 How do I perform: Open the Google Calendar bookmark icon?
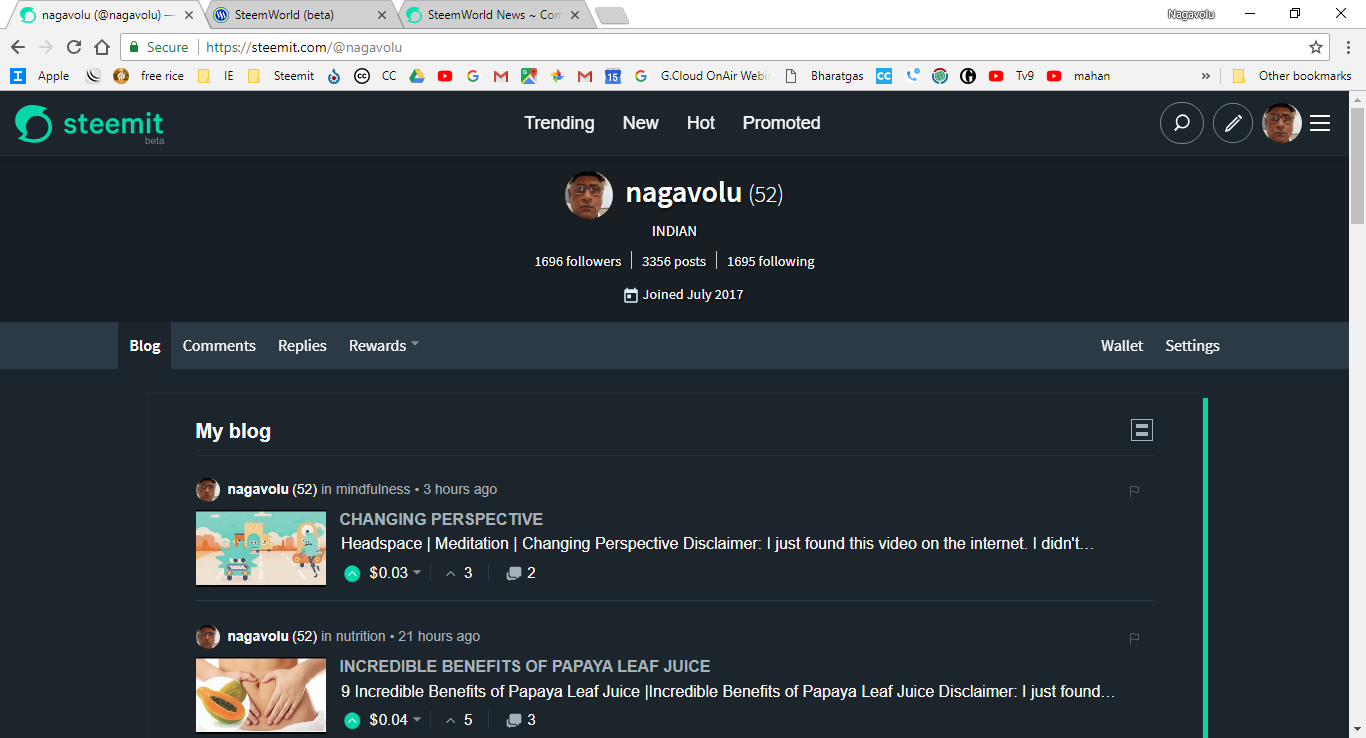(613, 75)
